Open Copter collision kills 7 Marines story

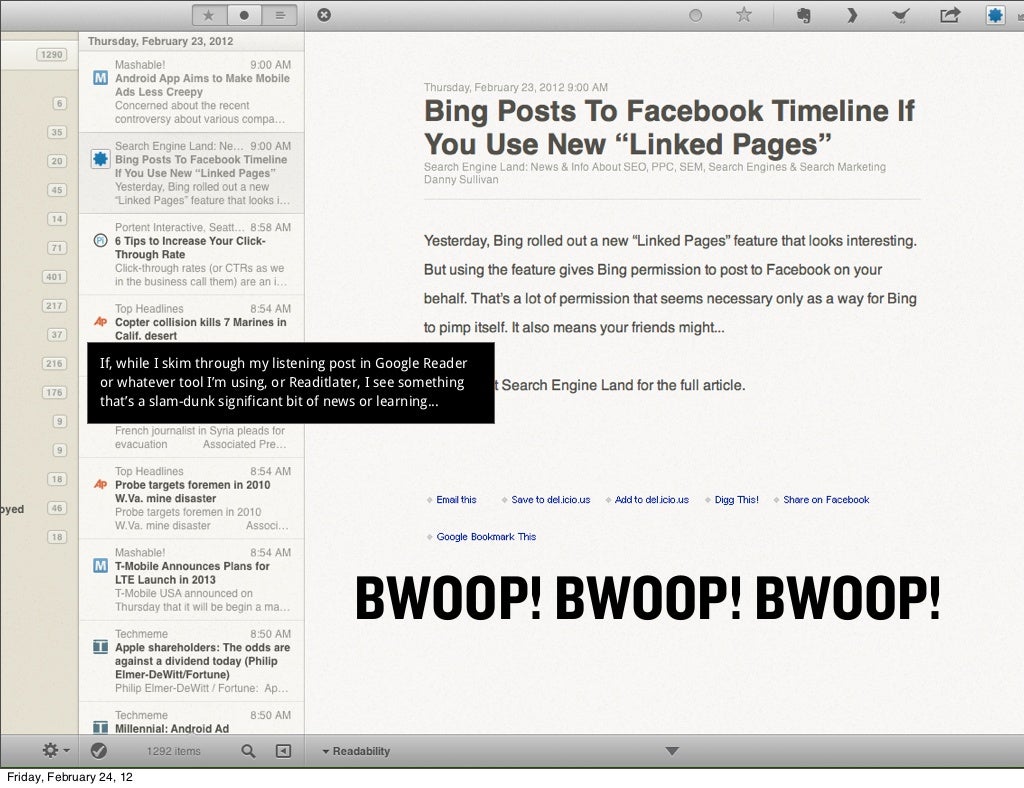191,320
